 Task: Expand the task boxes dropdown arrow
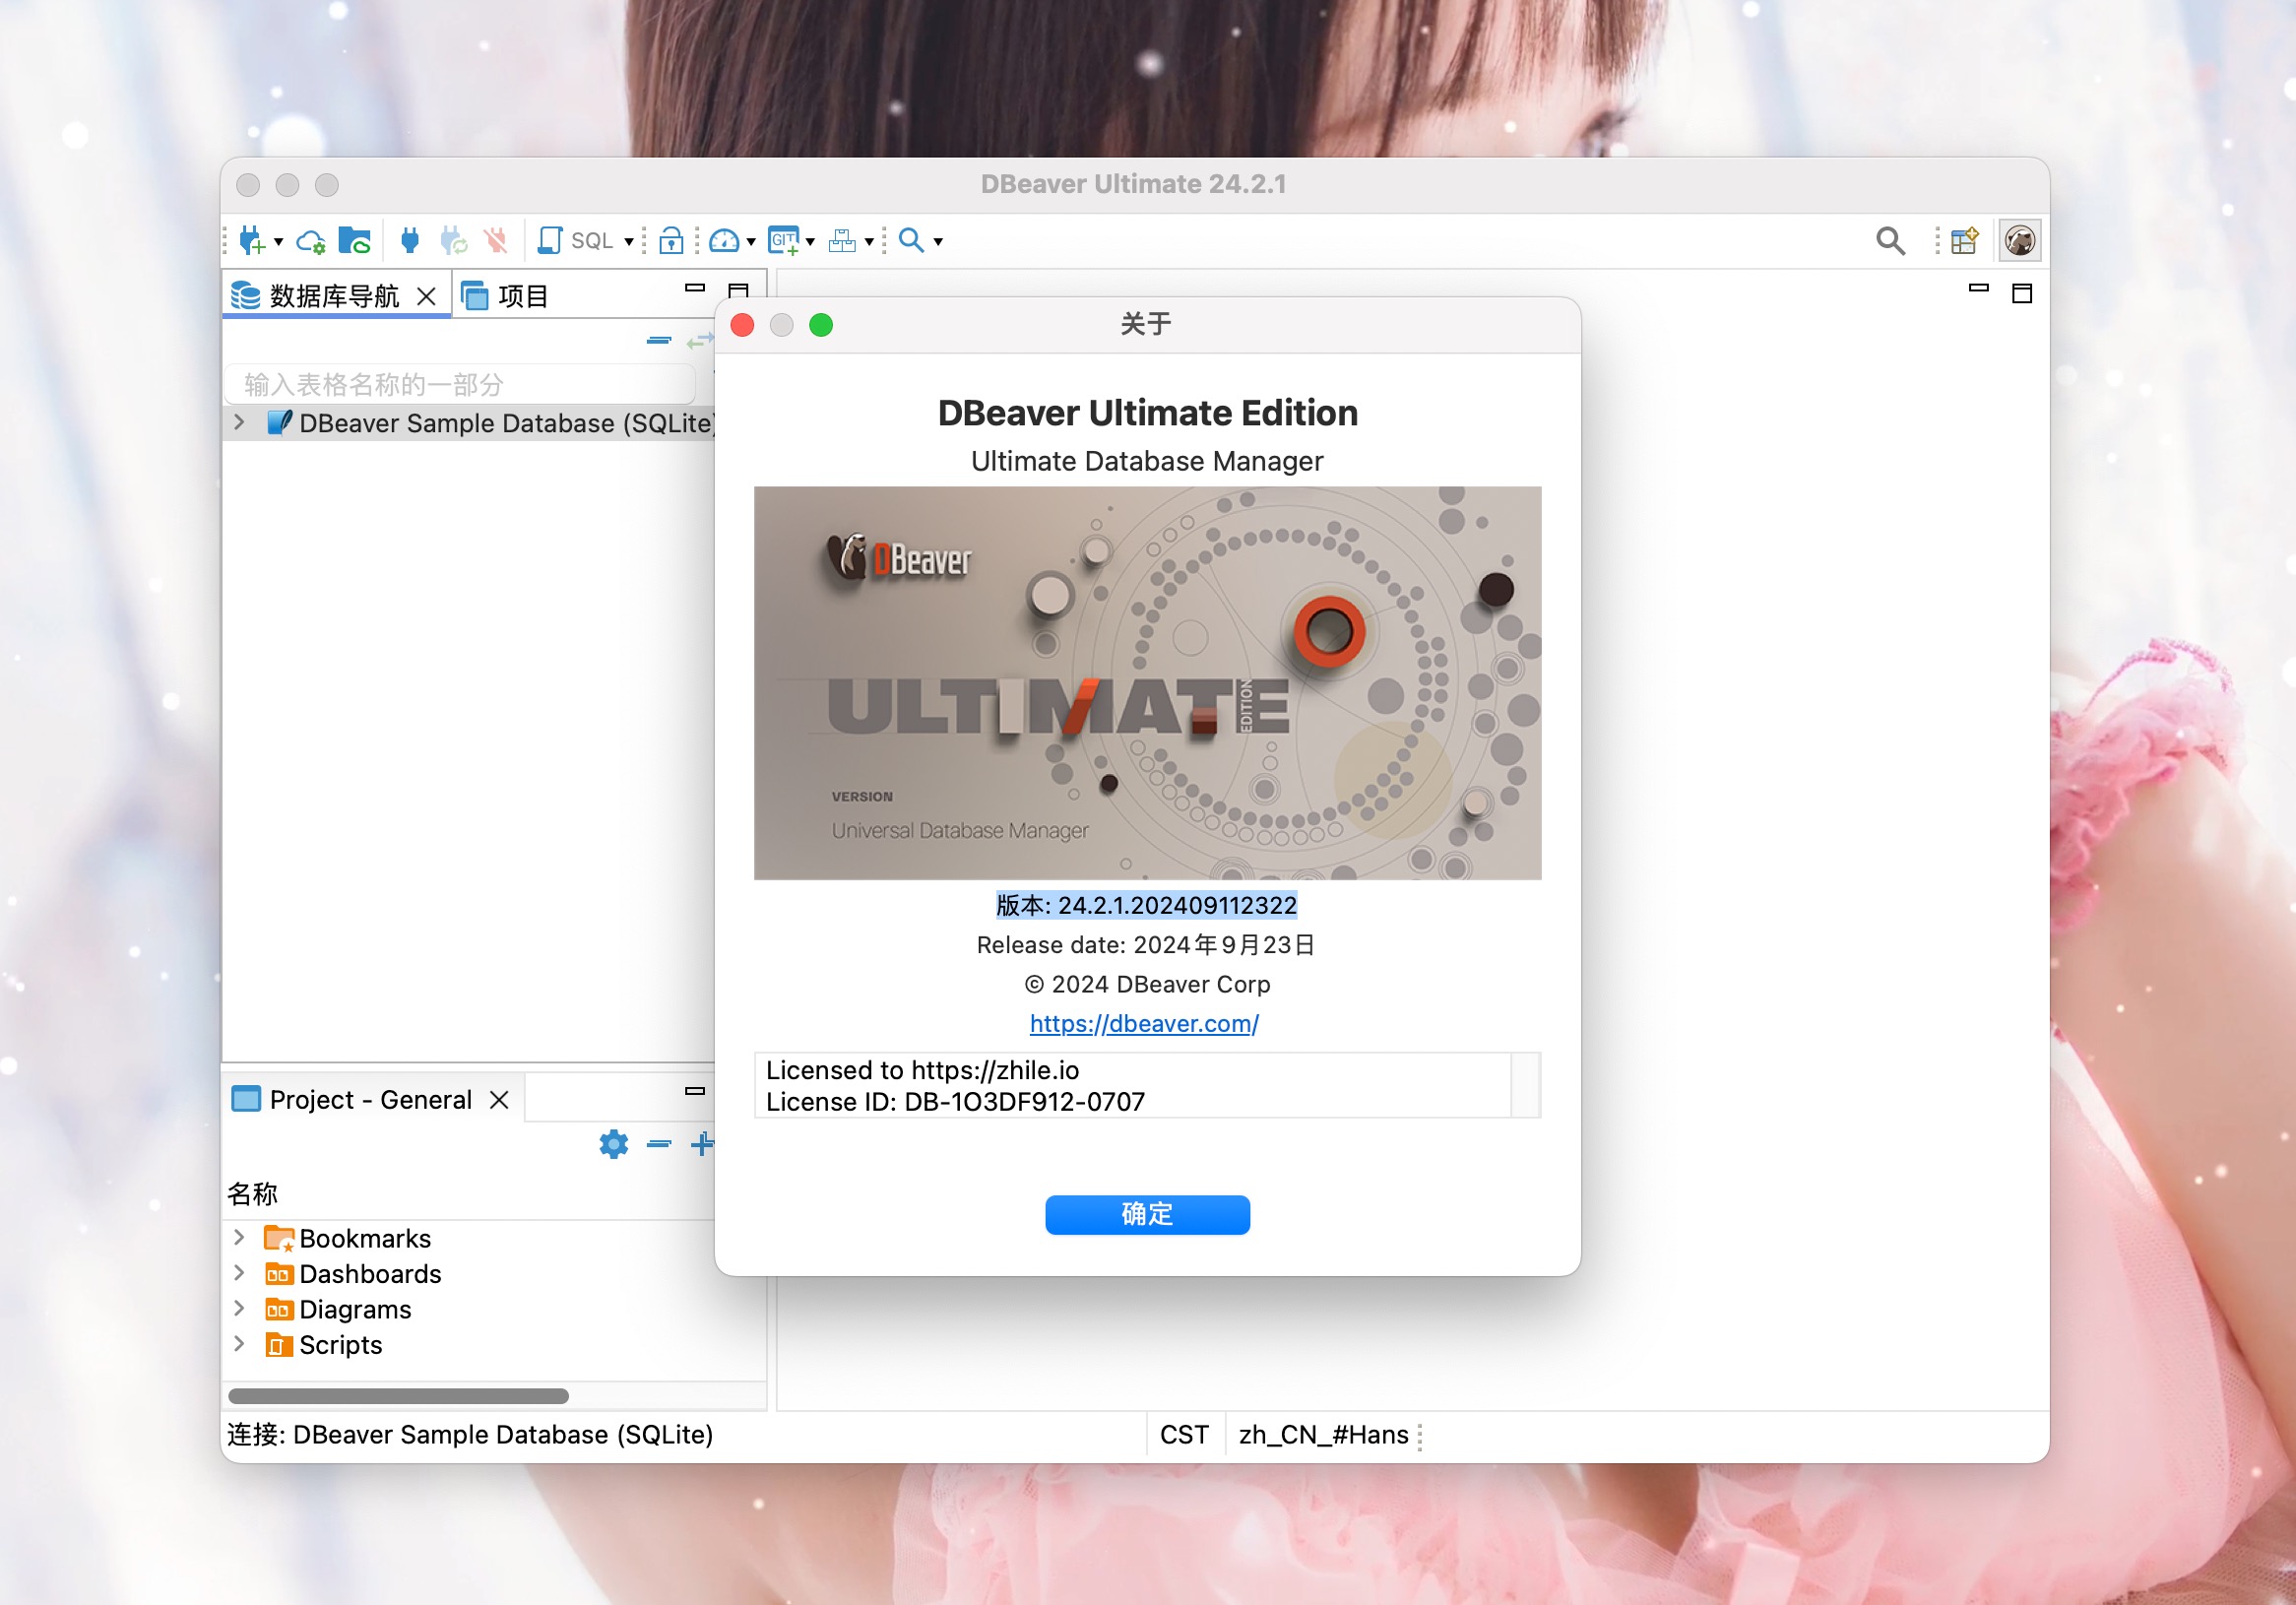click(869, 241)
